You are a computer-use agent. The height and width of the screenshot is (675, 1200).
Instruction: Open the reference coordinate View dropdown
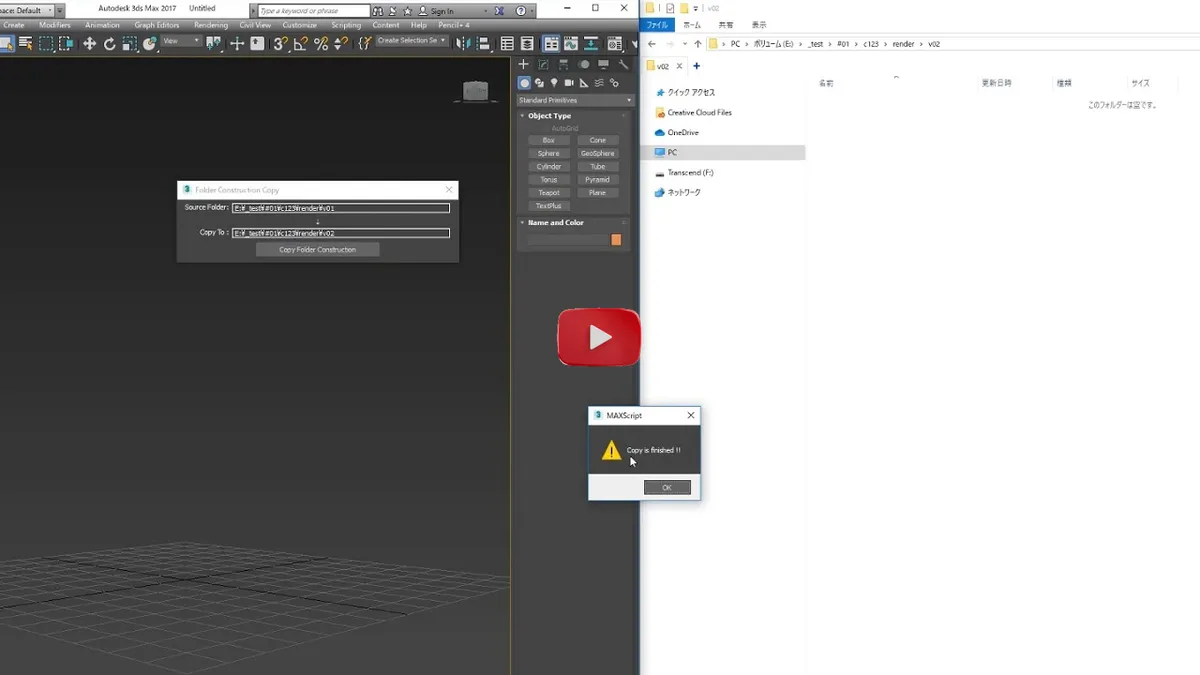pyautogui.click(x=181, y=42)
